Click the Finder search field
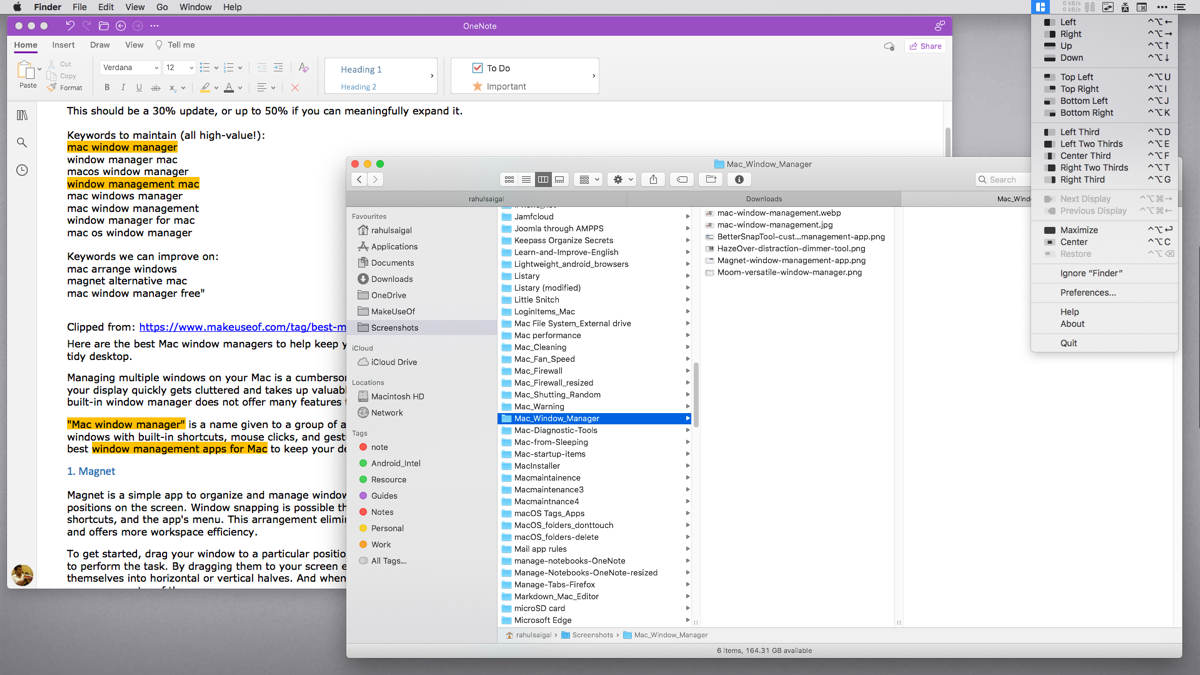This screenshot has height=675, width=1200. point(1005,180)
